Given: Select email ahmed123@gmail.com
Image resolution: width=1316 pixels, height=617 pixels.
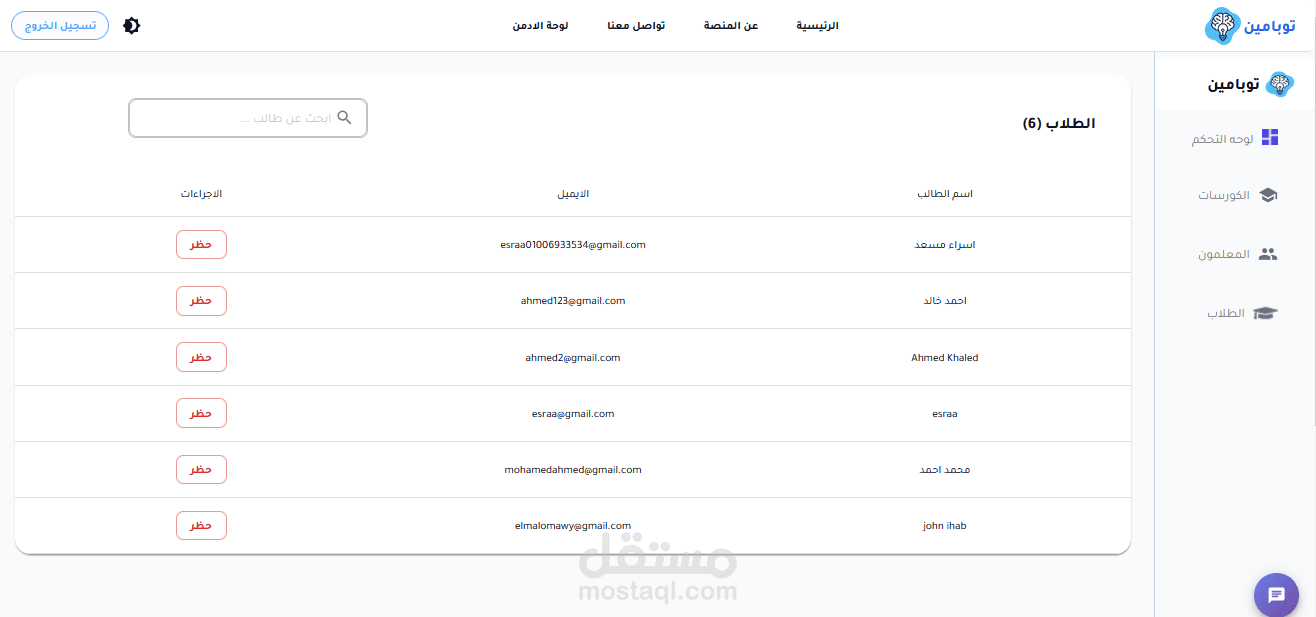Looking at the screenshot, I should click(573, 300).
